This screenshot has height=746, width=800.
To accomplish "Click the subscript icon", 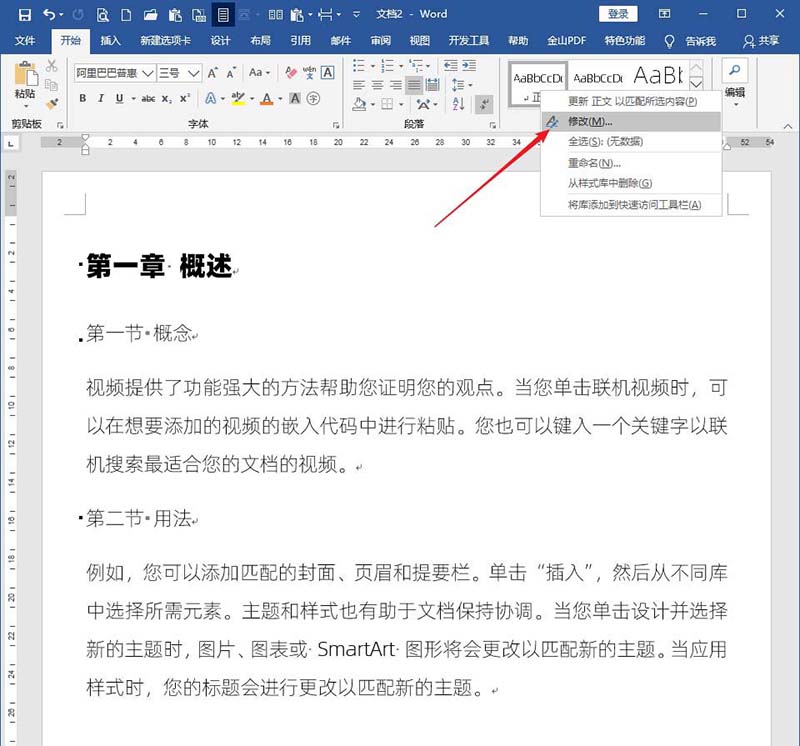I will pyautogui.click(x=166, y=96).
